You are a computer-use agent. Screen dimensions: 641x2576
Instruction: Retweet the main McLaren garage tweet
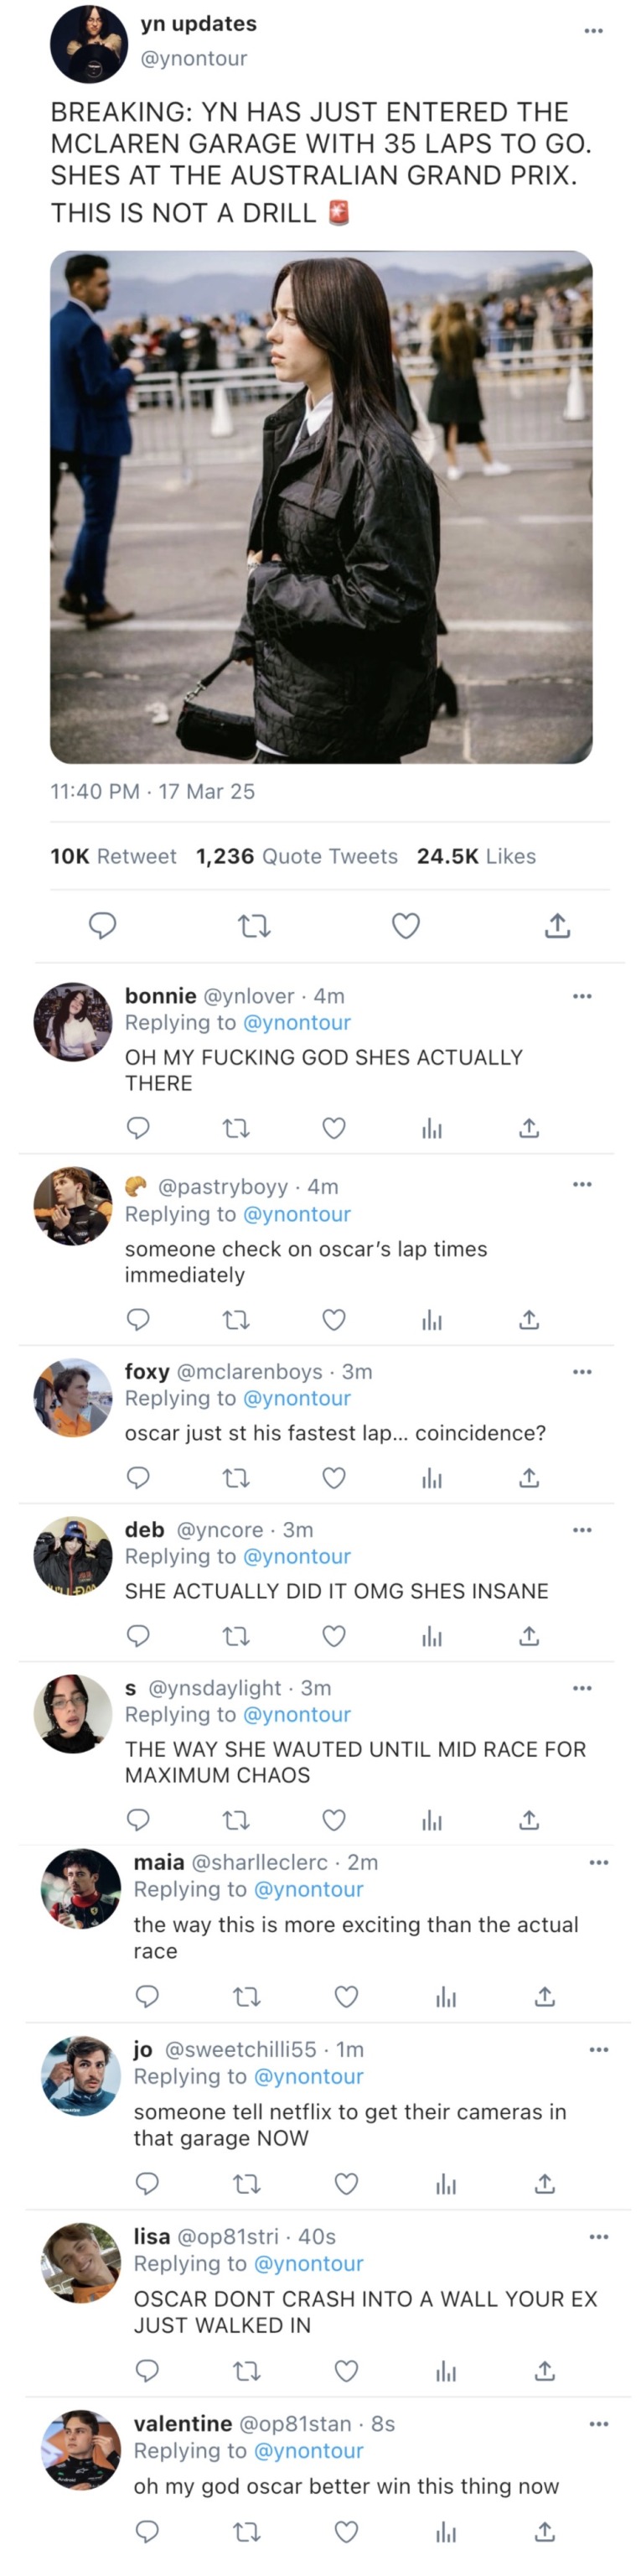pyautogui.click(x=254, y=926)
